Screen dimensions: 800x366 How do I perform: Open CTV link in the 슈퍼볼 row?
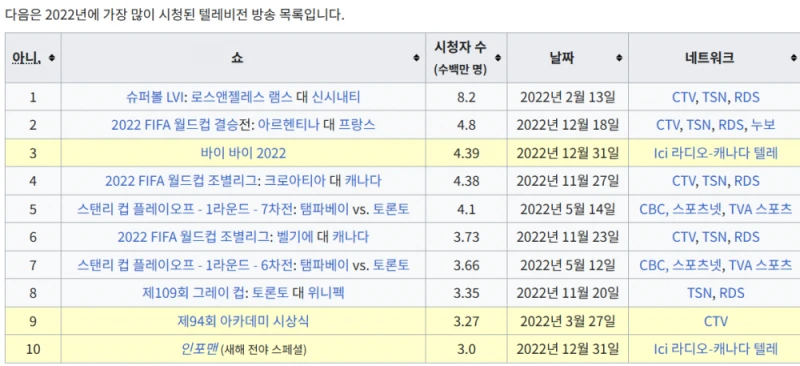pos(684,97)
